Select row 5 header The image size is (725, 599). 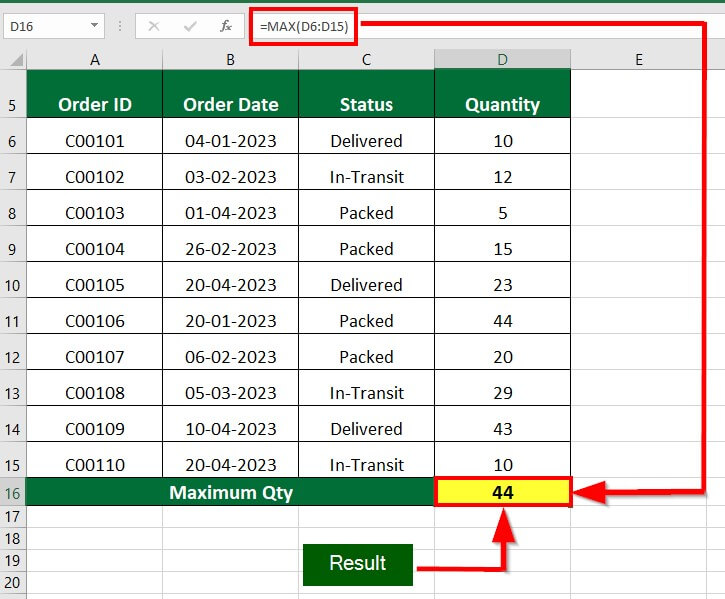coord(12,94)
